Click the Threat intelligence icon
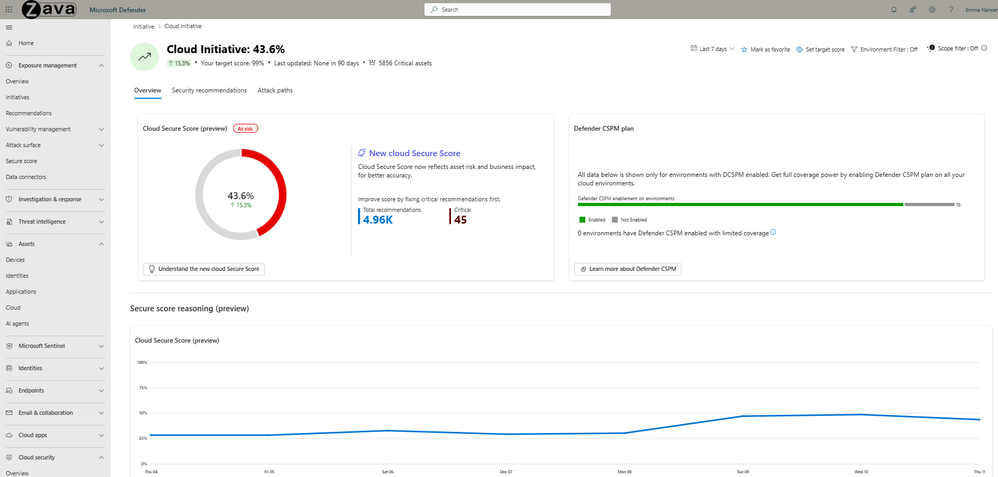 click(9, 222)
